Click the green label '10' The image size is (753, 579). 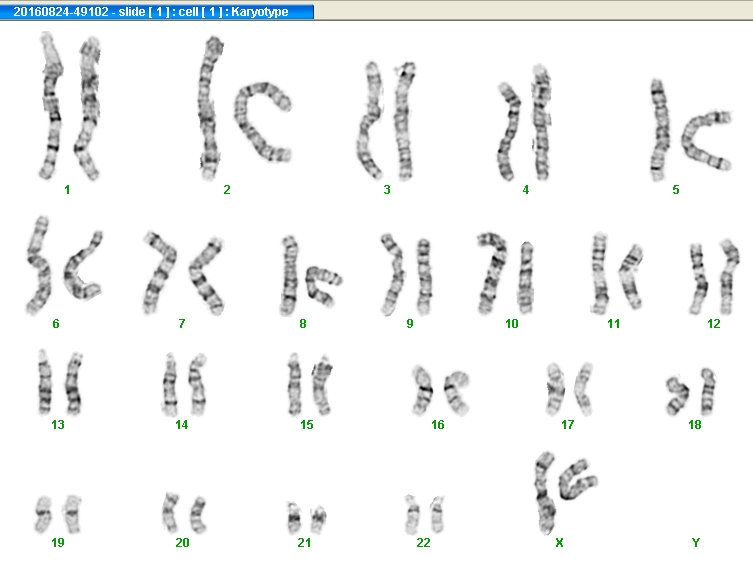coord(512,324)
